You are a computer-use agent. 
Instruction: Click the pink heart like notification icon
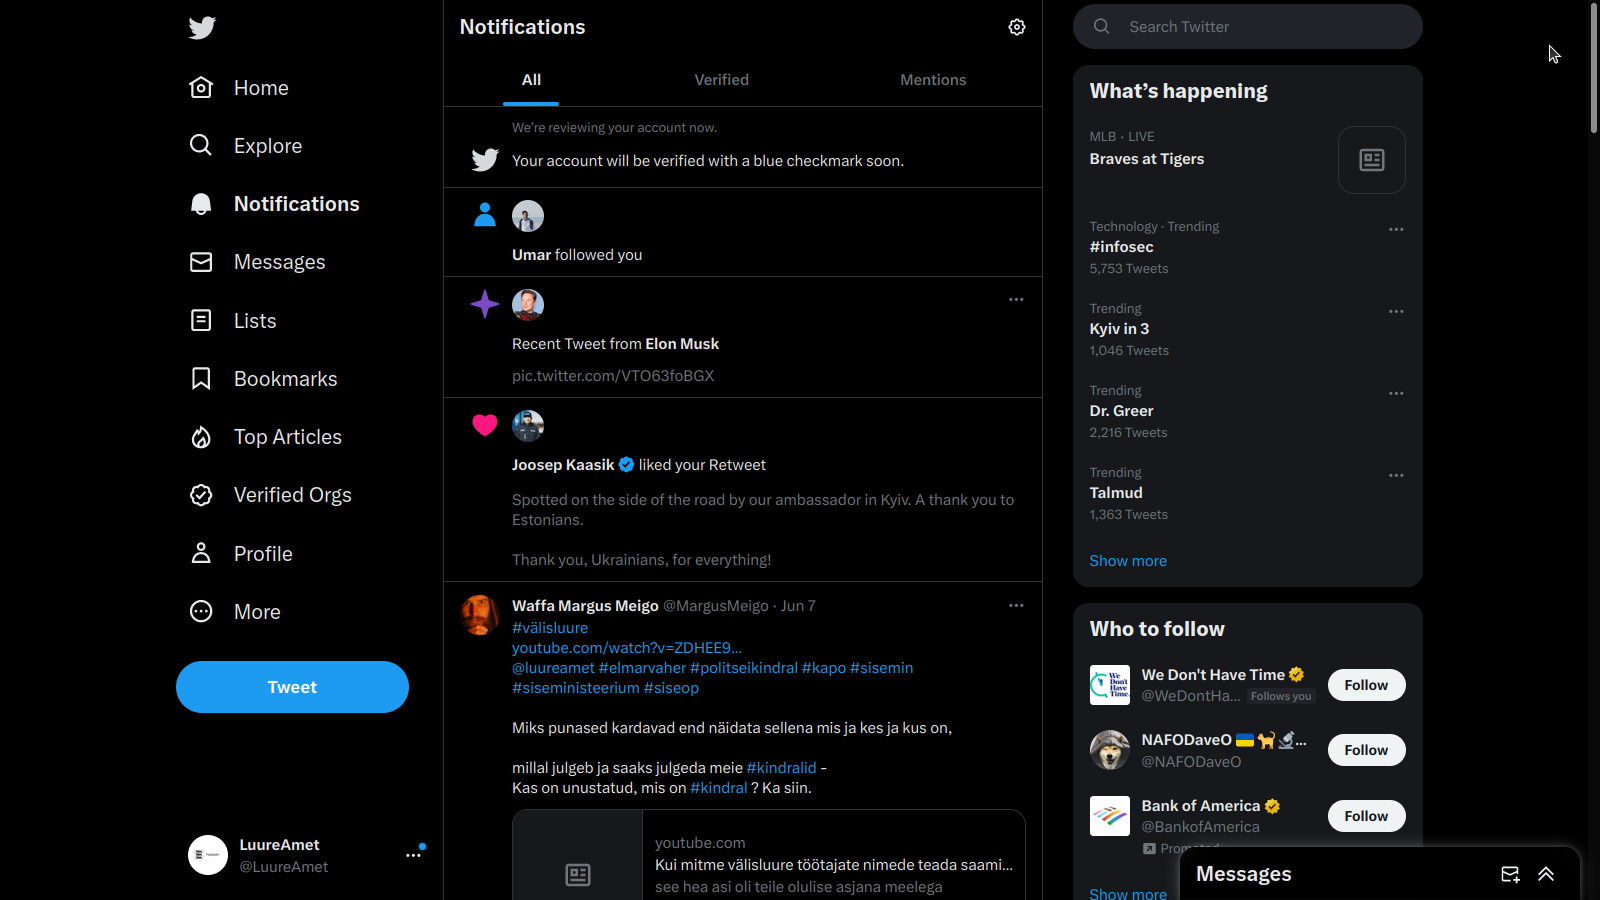point(485,425)
